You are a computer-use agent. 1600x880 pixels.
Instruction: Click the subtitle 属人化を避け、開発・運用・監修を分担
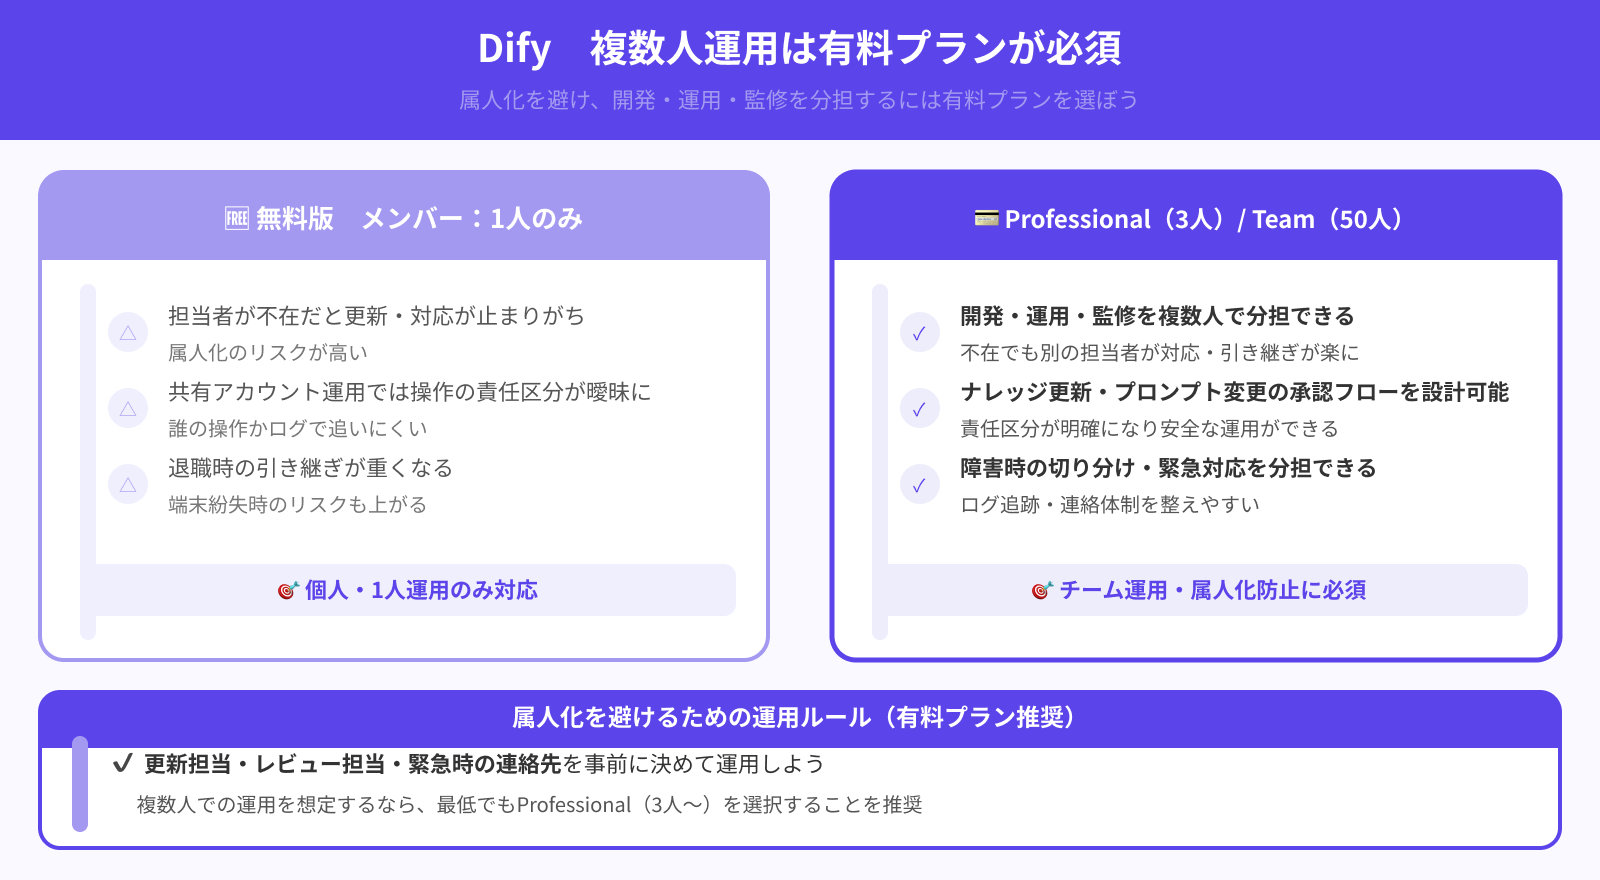pos(799,100)
